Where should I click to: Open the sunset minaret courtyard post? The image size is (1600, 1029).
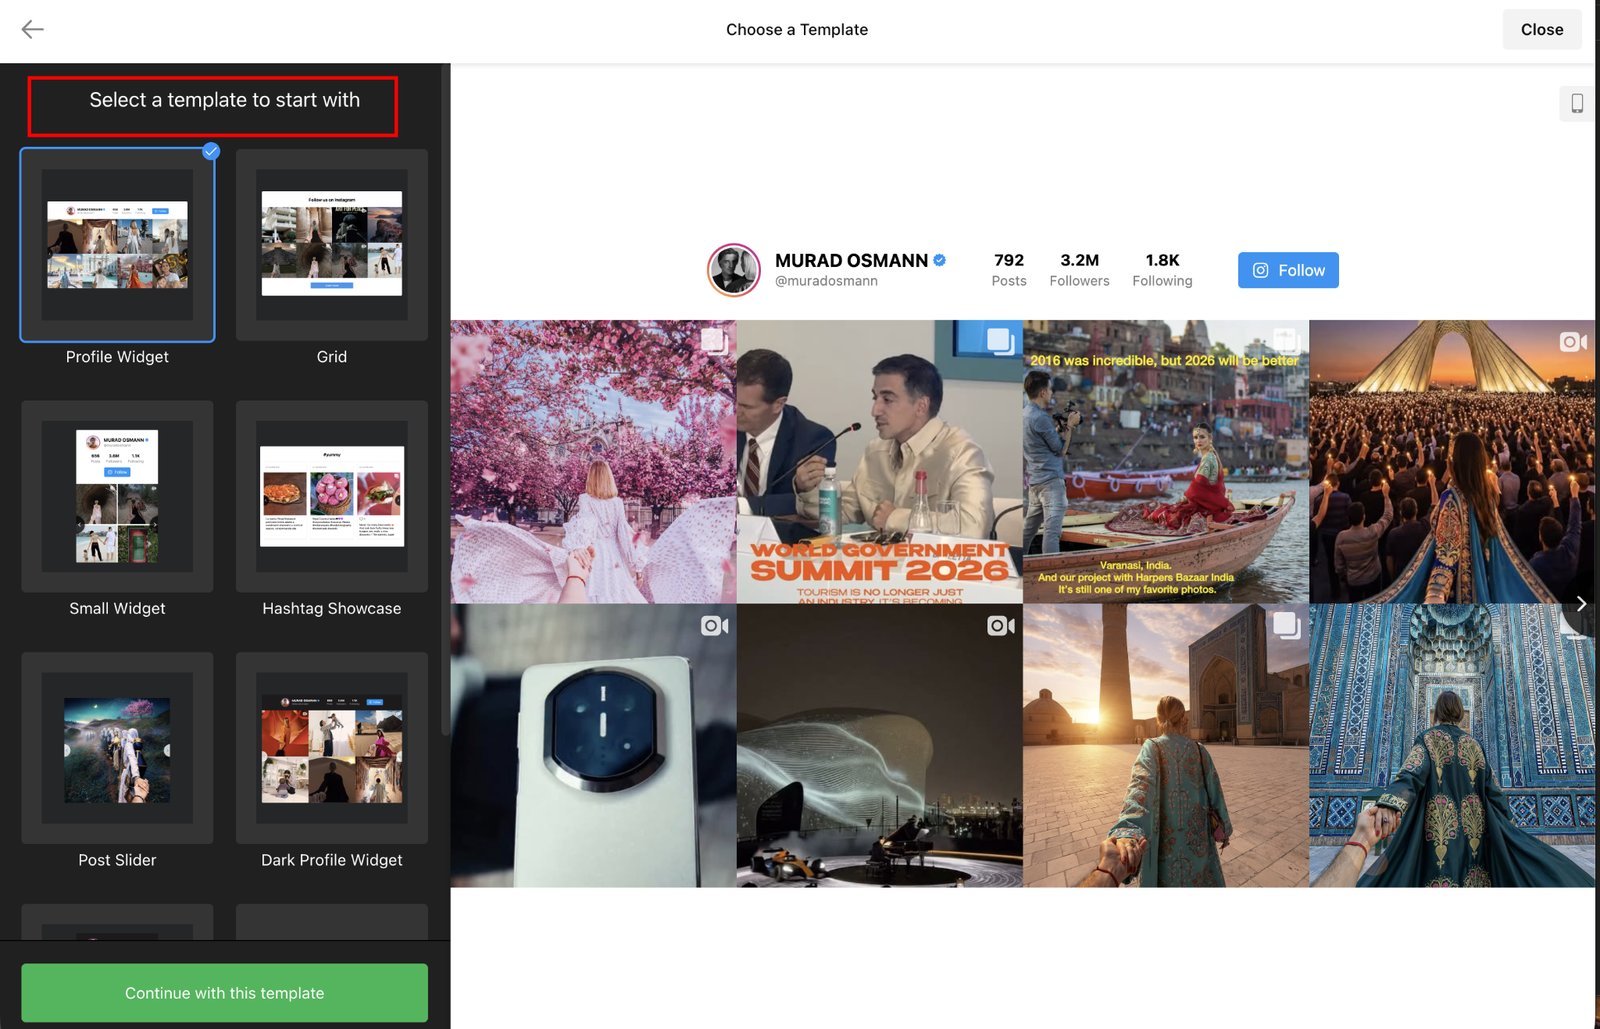tap(1165, 745)
